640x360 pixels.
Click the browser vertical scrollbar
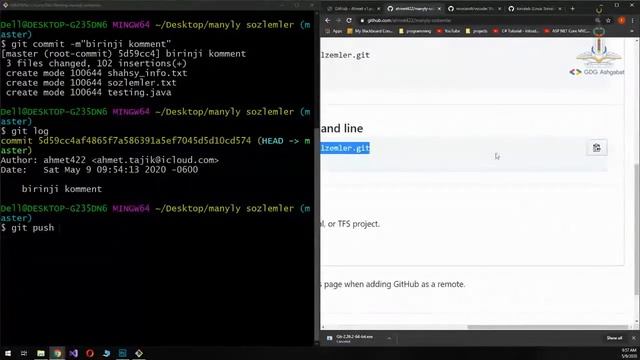pos(637,228)
